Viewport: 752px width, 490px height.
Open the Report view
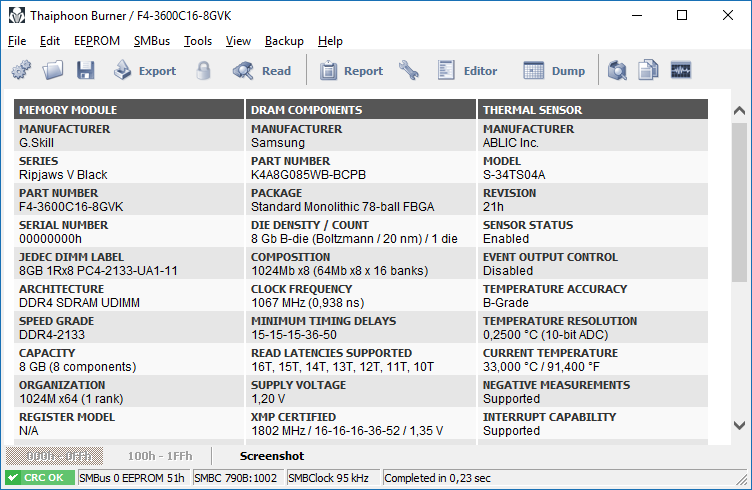352,71
